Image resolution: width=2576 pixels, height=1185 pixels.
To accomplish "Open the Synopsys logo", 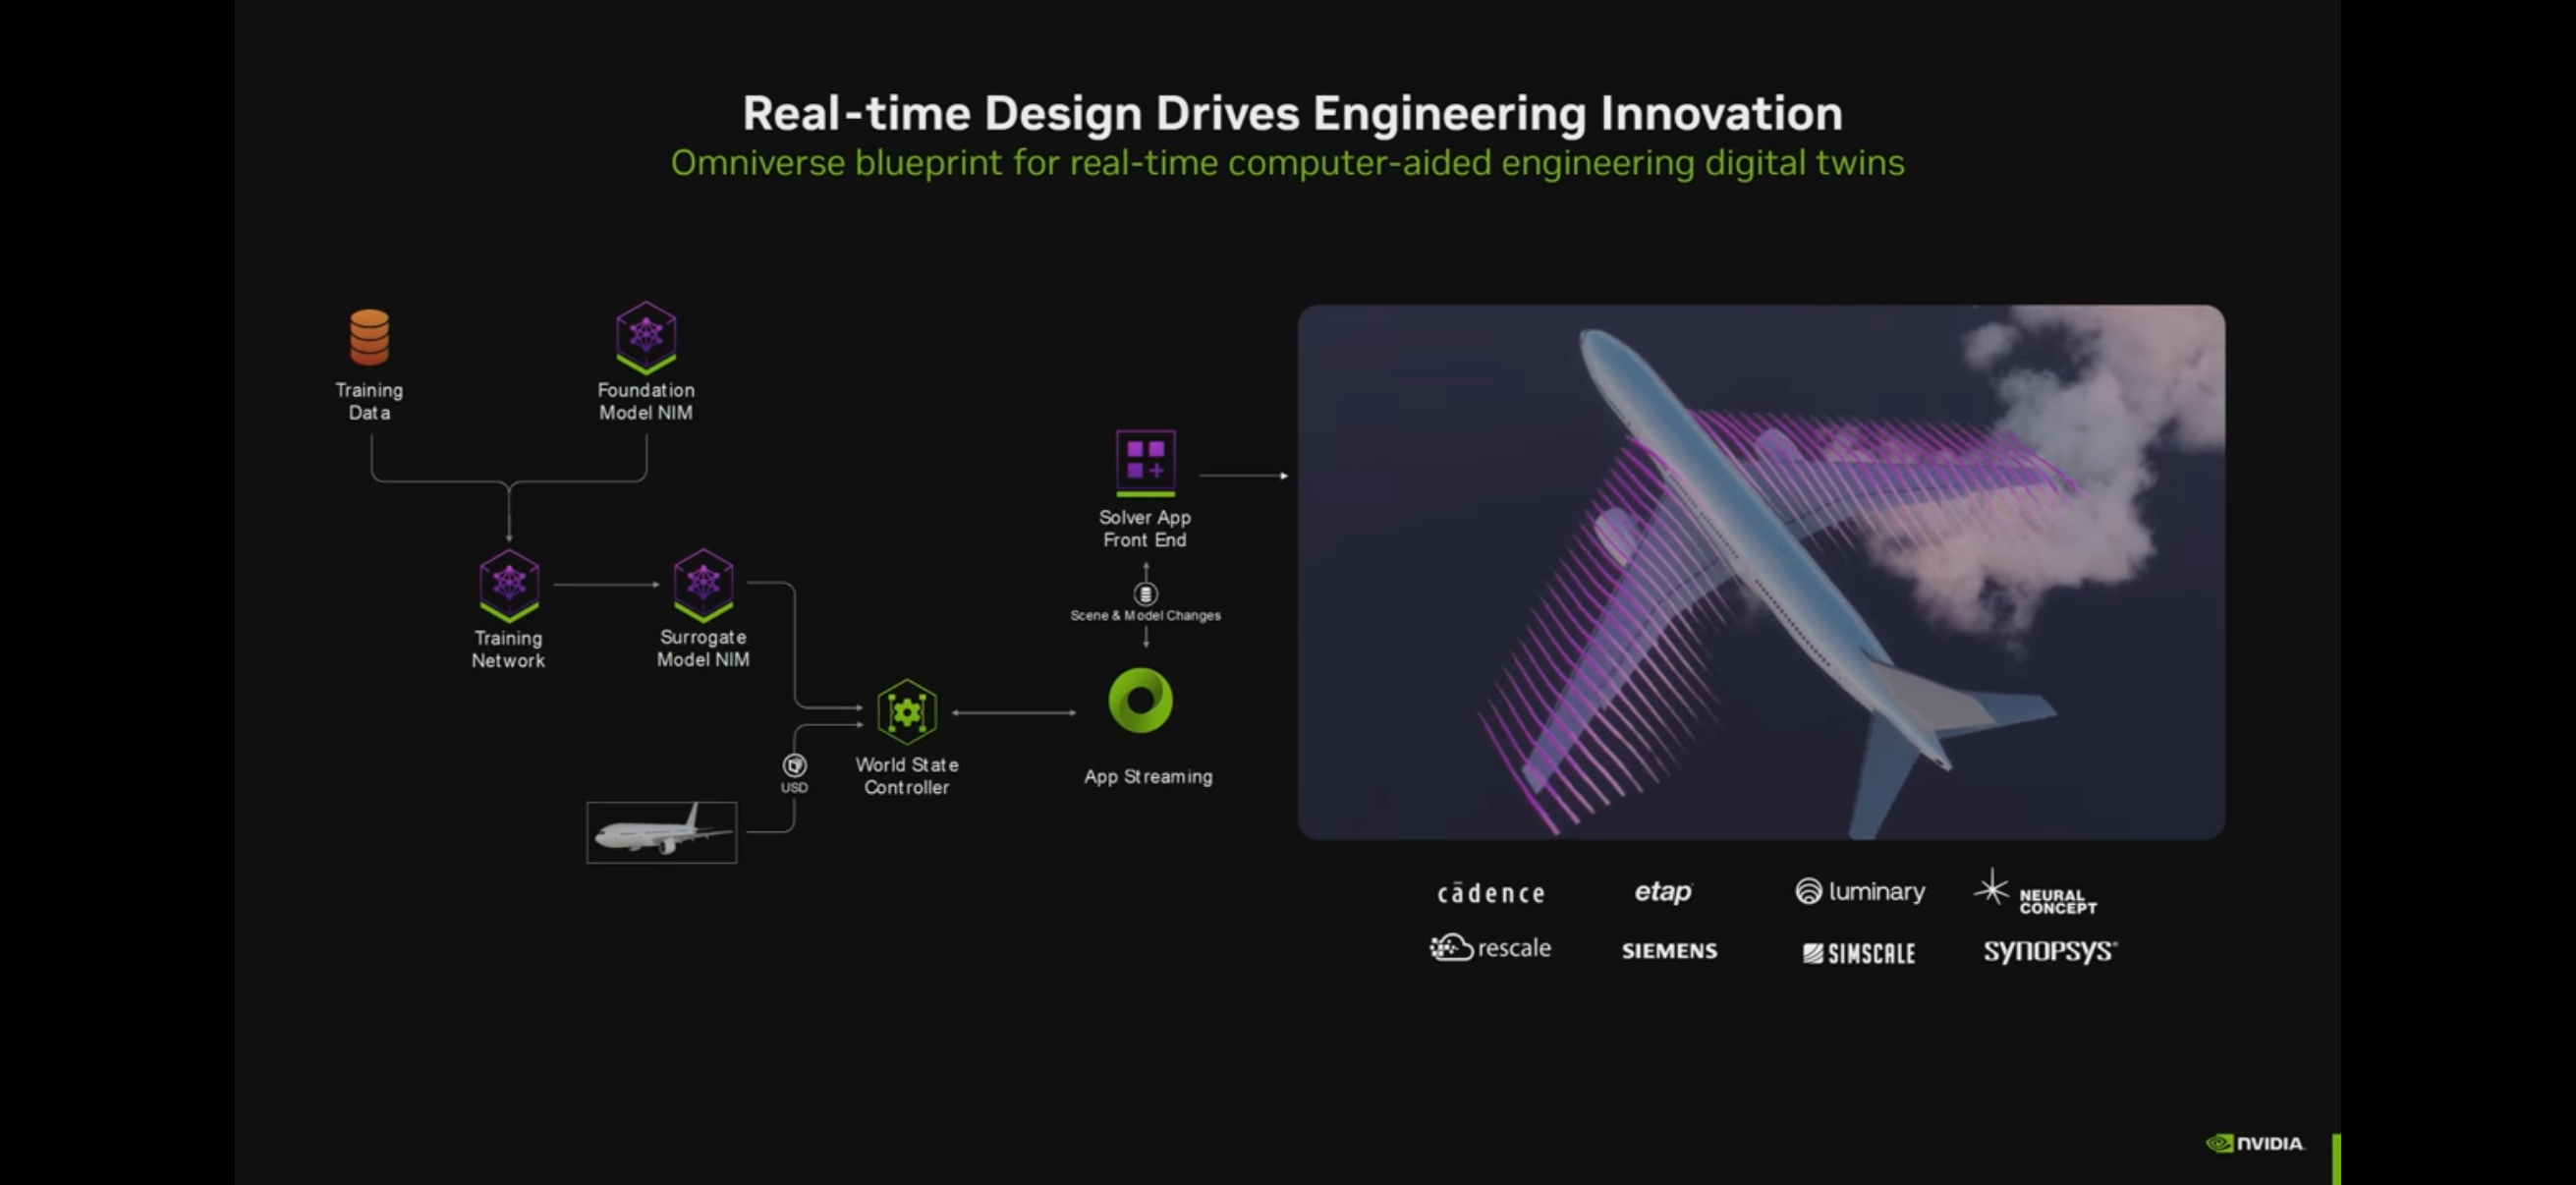I will point(2049,951).
